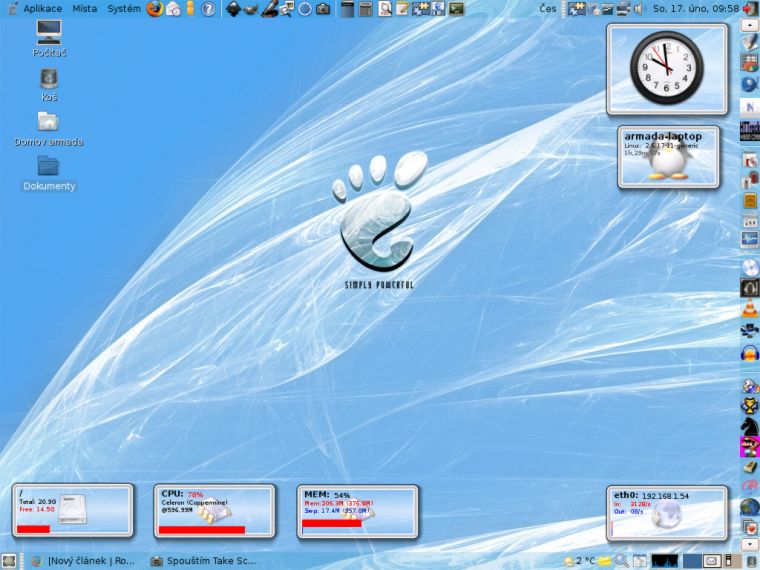Open the calculator launcher

(x=365, y=9)
